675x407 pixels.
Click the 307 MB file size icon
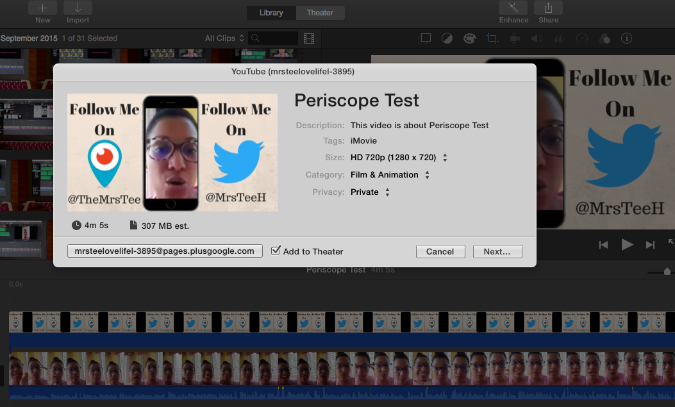coord(133,225)
